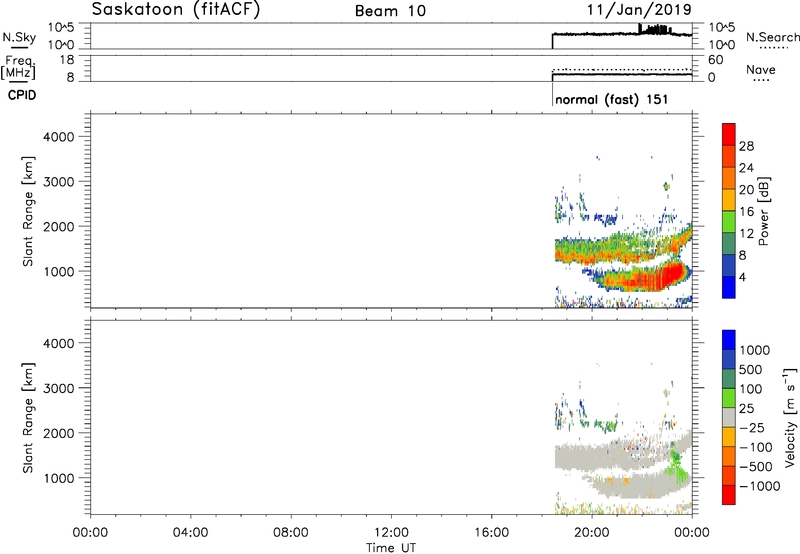Click the Slant Range label of velocity panel
This screenshot has height=554, width=800.
tap(28, 417)
